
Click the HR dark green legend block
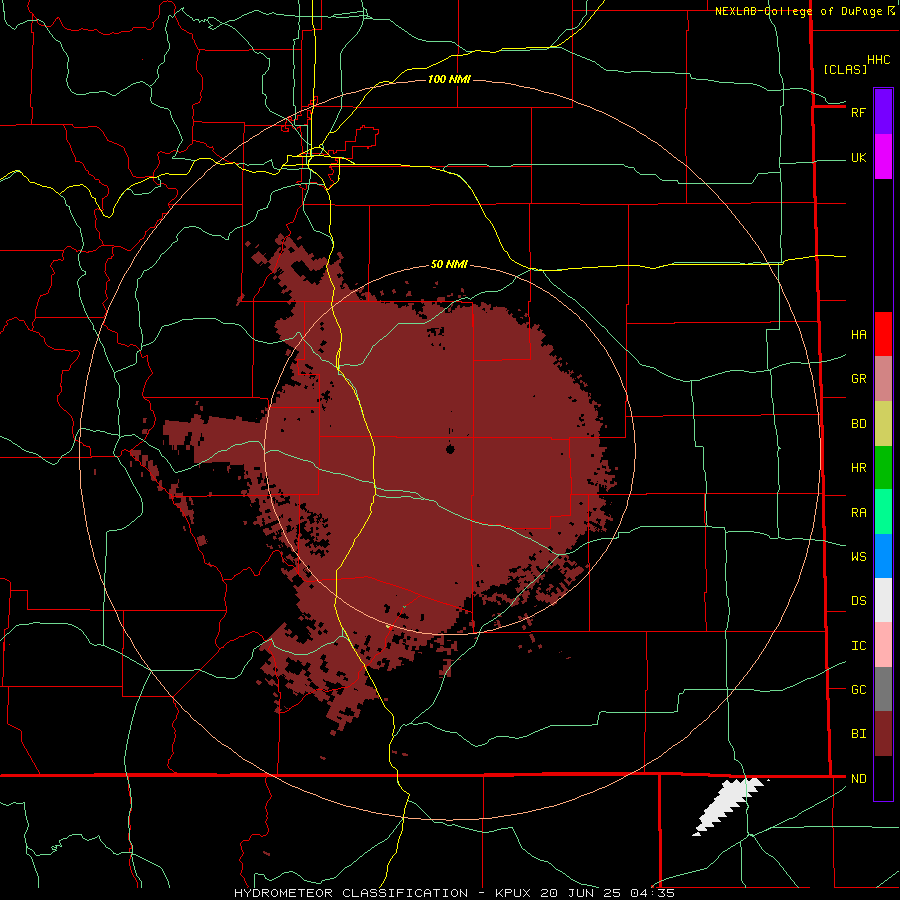pyautogui.click(x=883, y=468)
